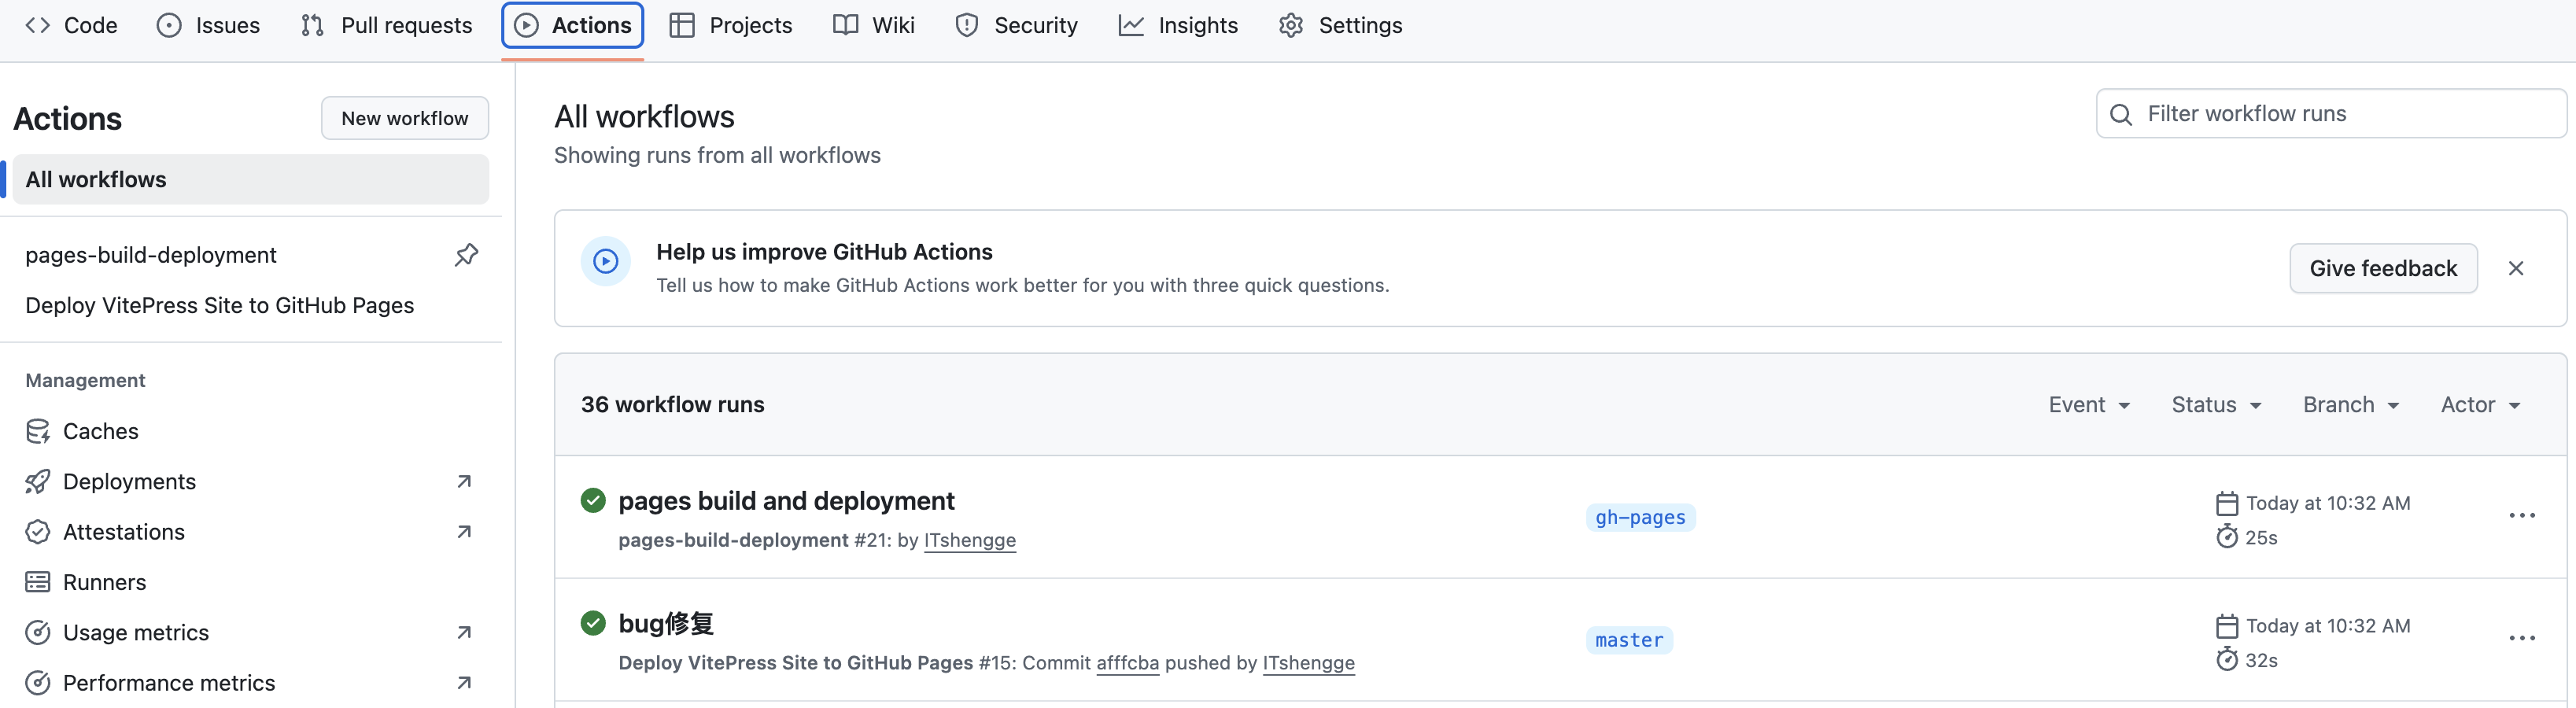This screenshot has height=708, width=2576.
Task: Open the three-dot menu for the bug修复 run
Action: pyautogui.click(x=2522, y=639)
